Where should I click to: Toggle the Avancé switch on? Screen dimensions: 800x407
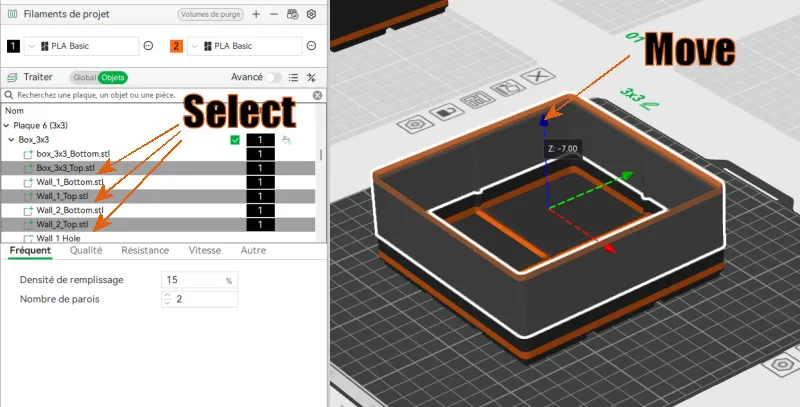point(273,78)
